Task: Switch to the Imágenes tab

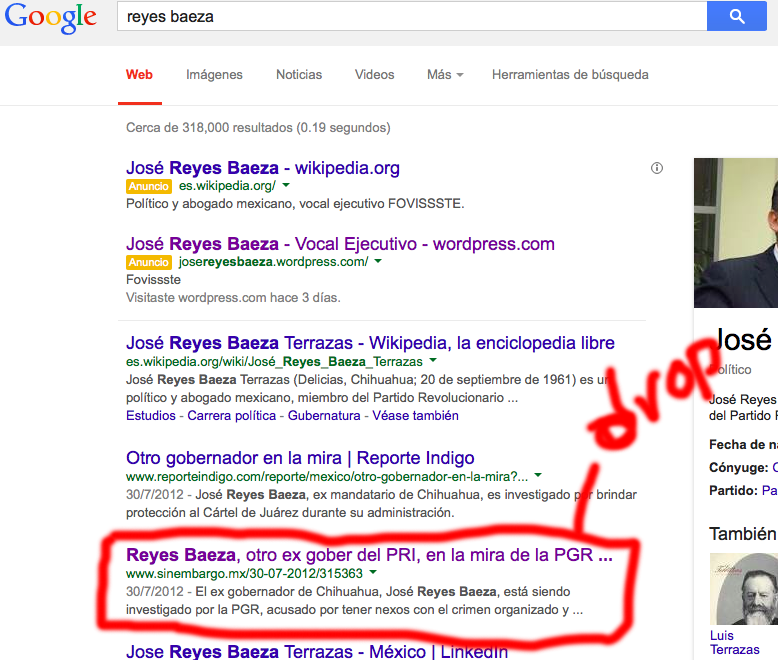Action: pyautogui.click(x=214, y=75)
